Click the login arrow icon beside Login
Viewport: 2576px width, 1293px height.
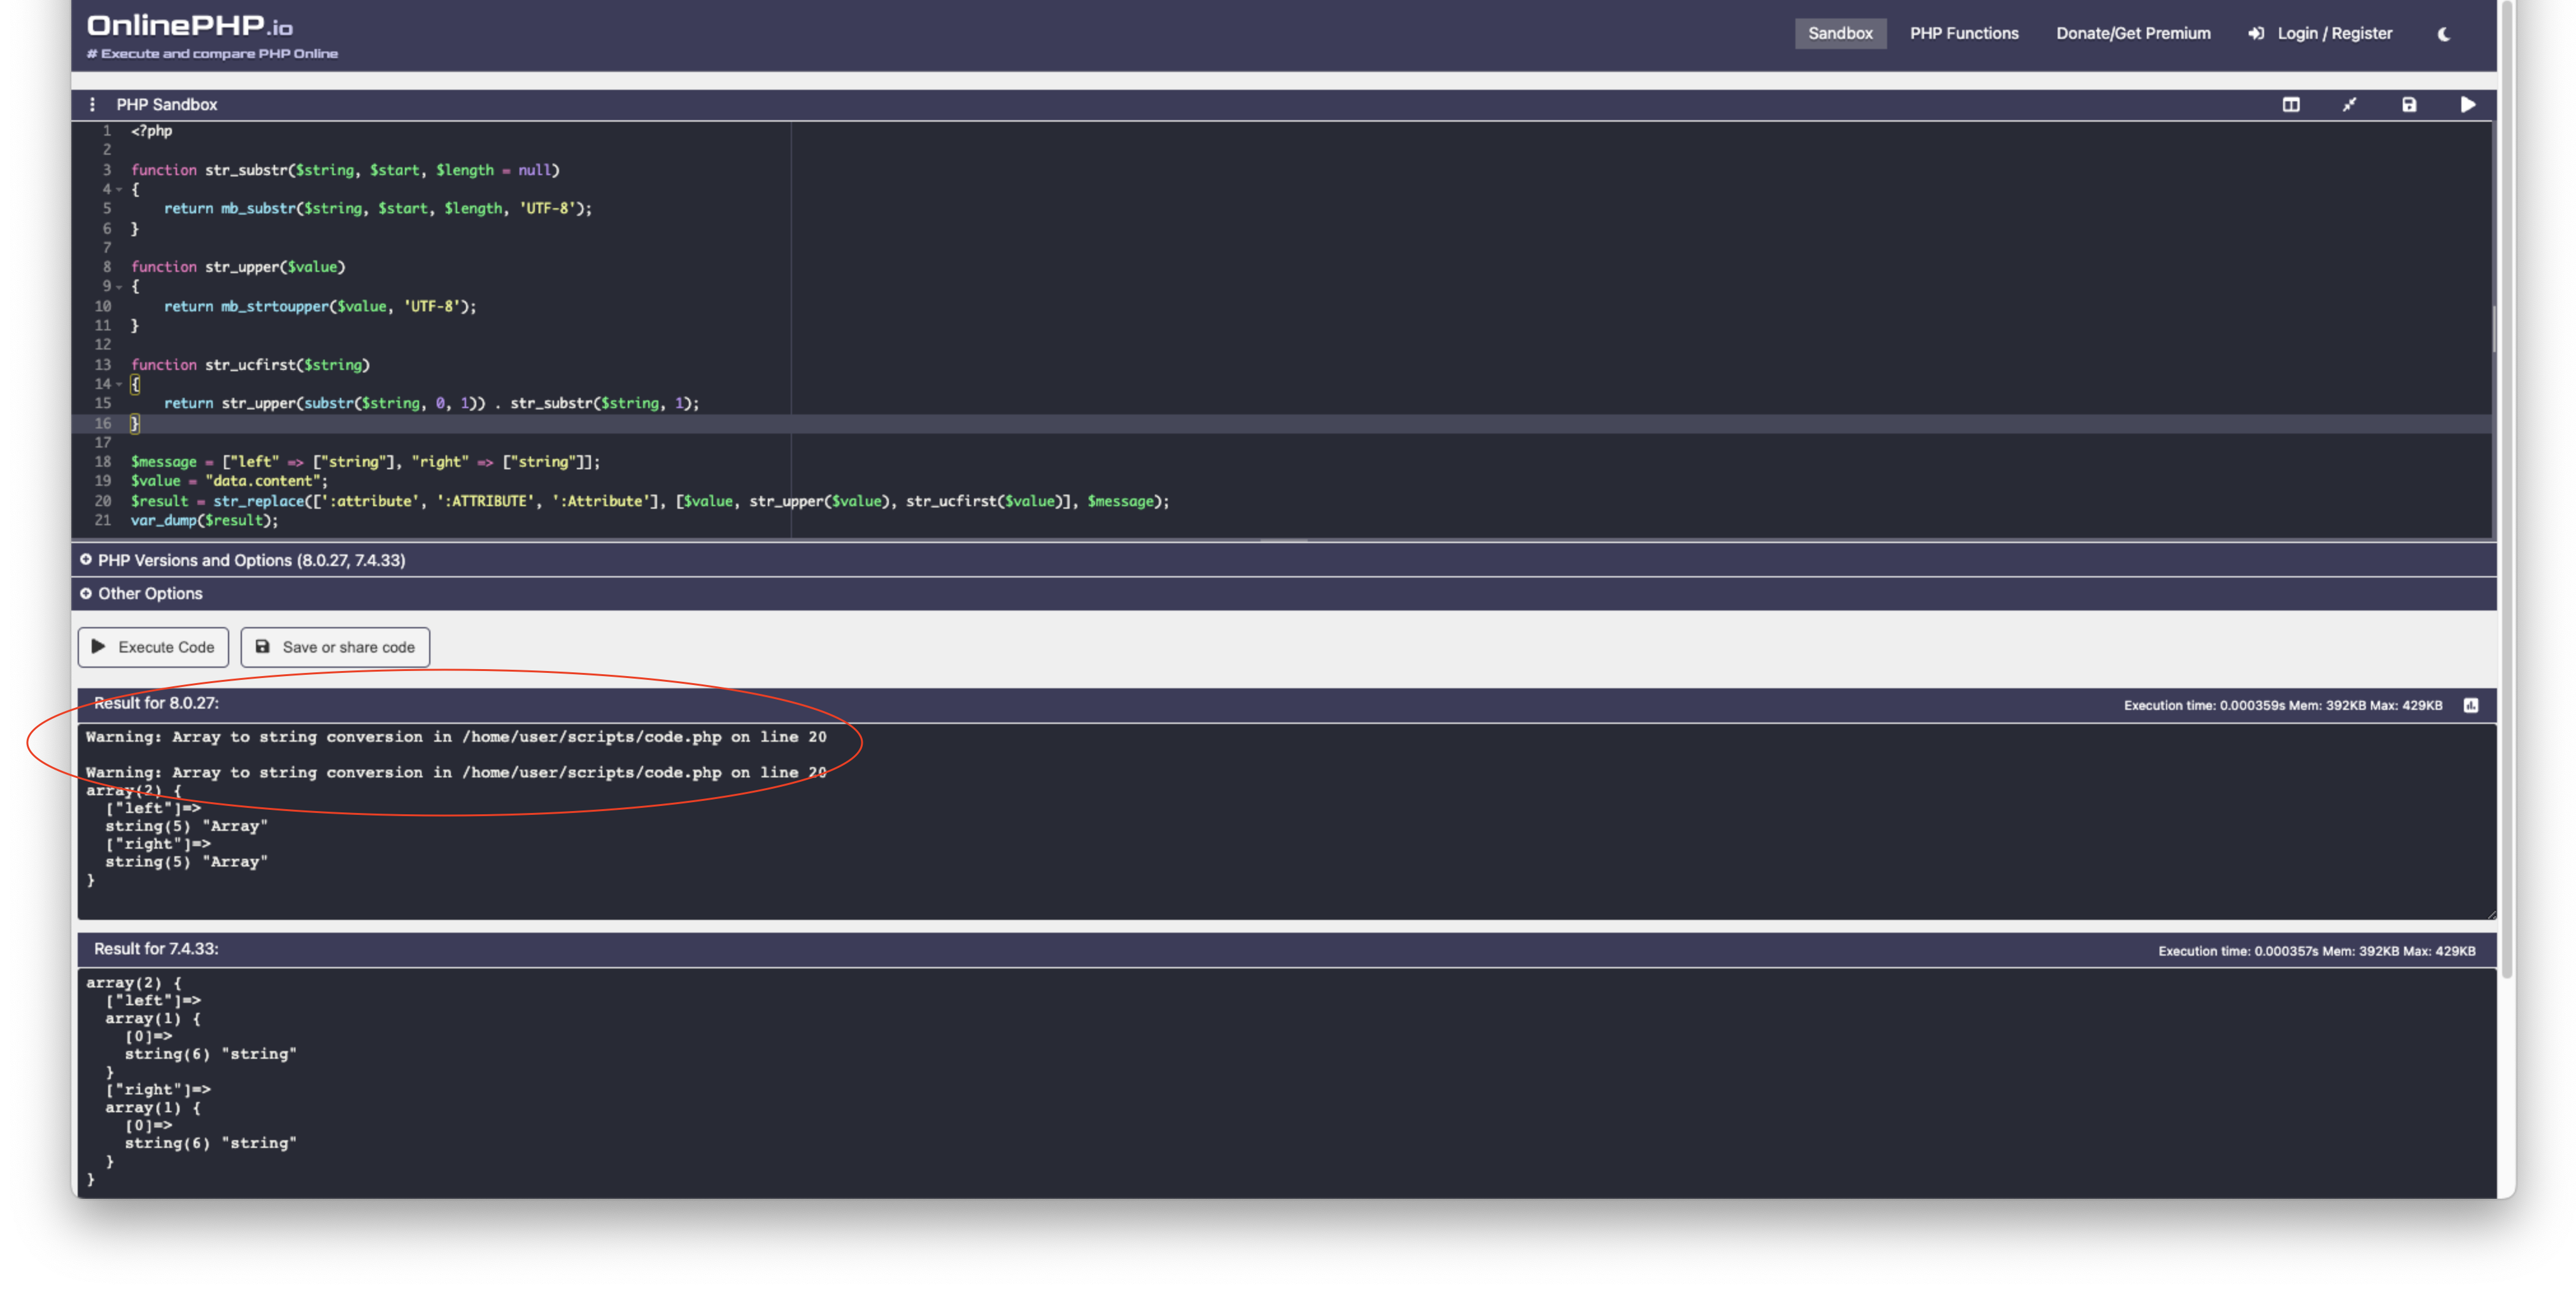2255,34
